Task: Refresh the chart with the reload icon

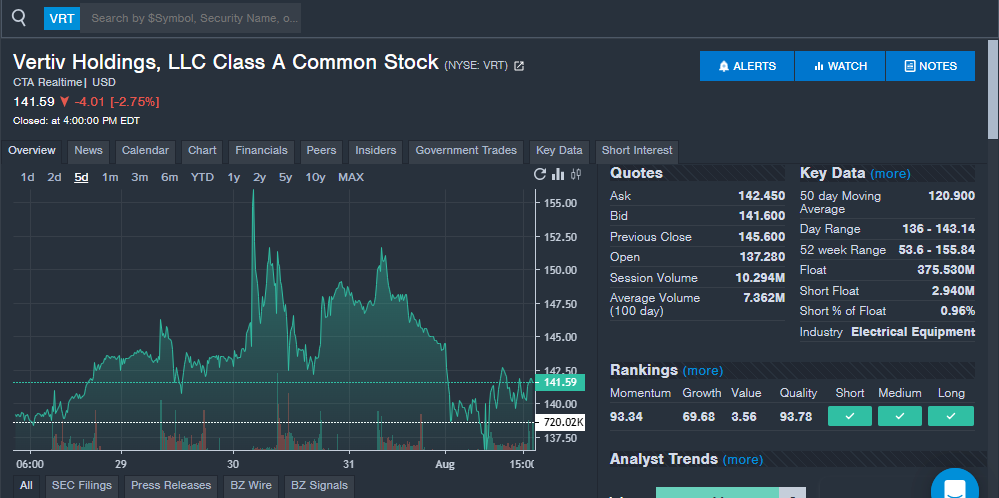Action: pyautogui.click(x=540, y=174)
